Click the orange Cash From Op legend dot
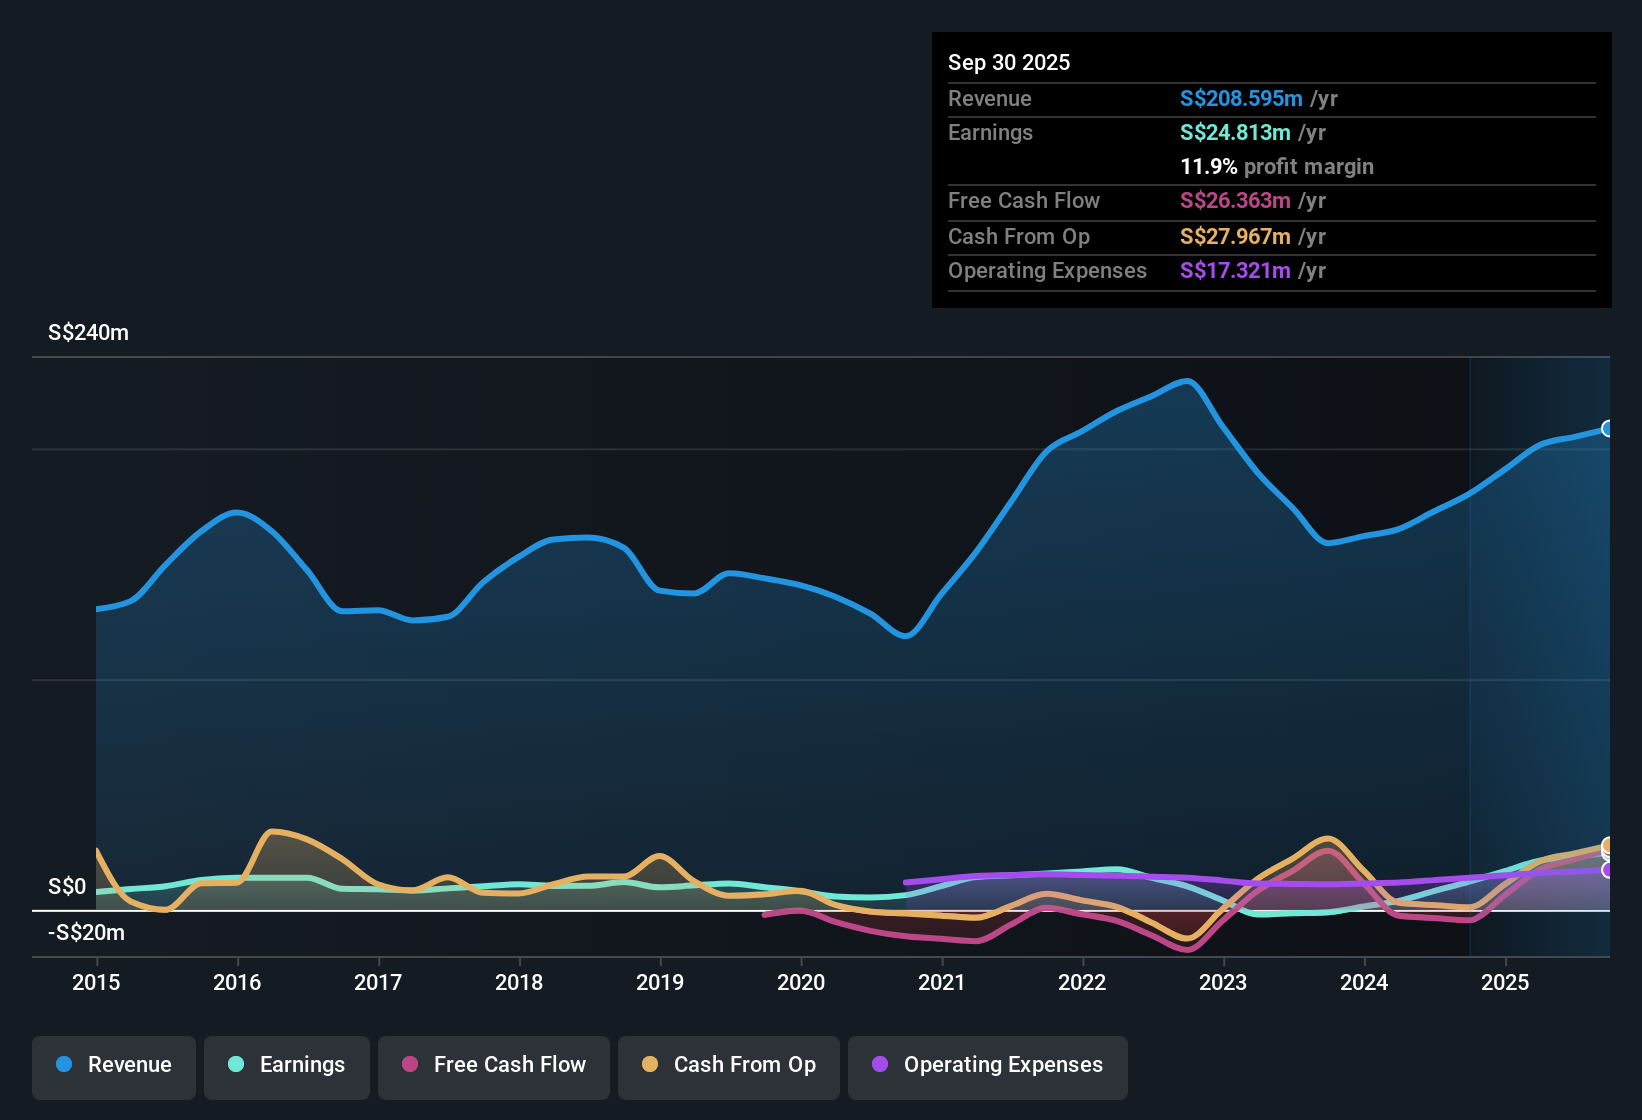Image resolution: width=1642 pixels, height=1120 pixels. (650, 1065)
